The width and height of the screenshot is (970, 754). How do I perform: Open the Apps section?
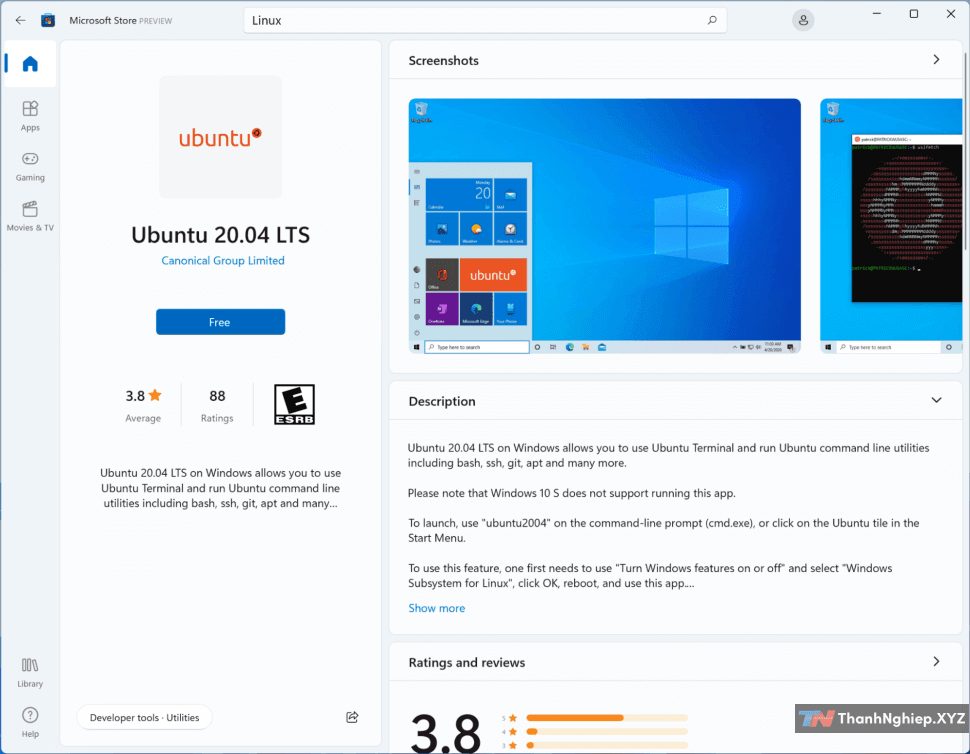(x=30, y=116)
